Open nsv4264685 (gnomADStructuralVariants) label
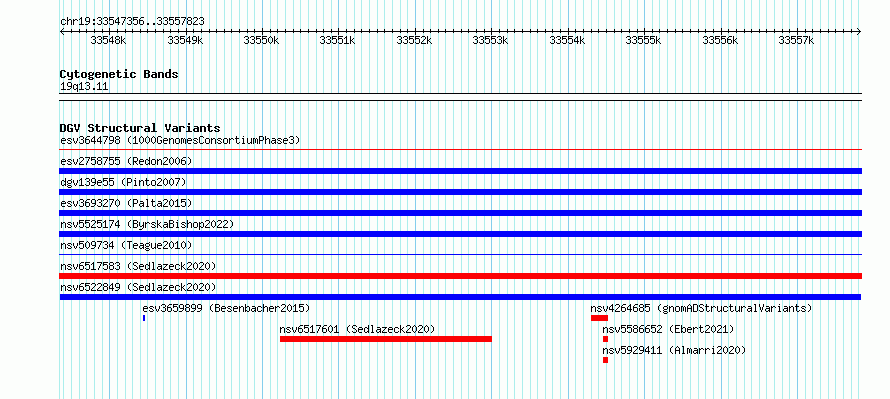 (702, 308)
